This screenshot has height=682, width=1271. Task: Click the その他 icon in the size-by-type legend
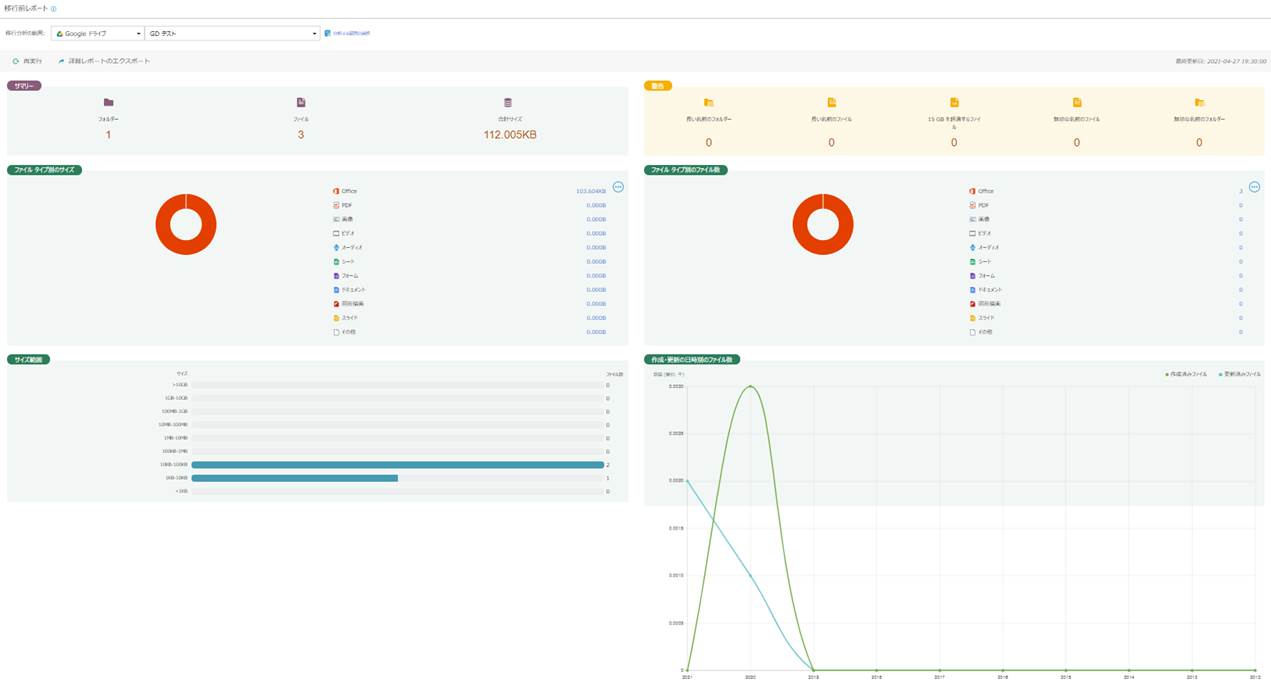click(336, 331)
